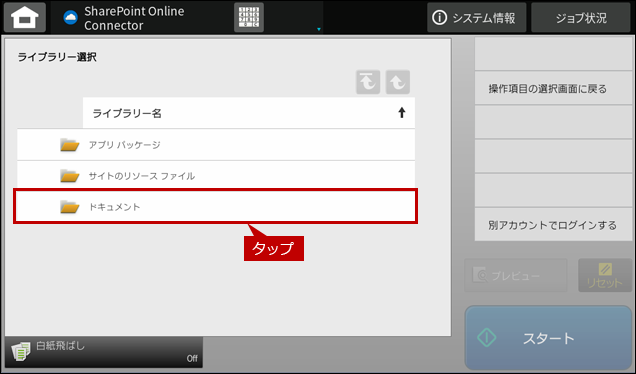Open the アプリ パッケージ library
The image size is (636, 374).
(216, 145)
